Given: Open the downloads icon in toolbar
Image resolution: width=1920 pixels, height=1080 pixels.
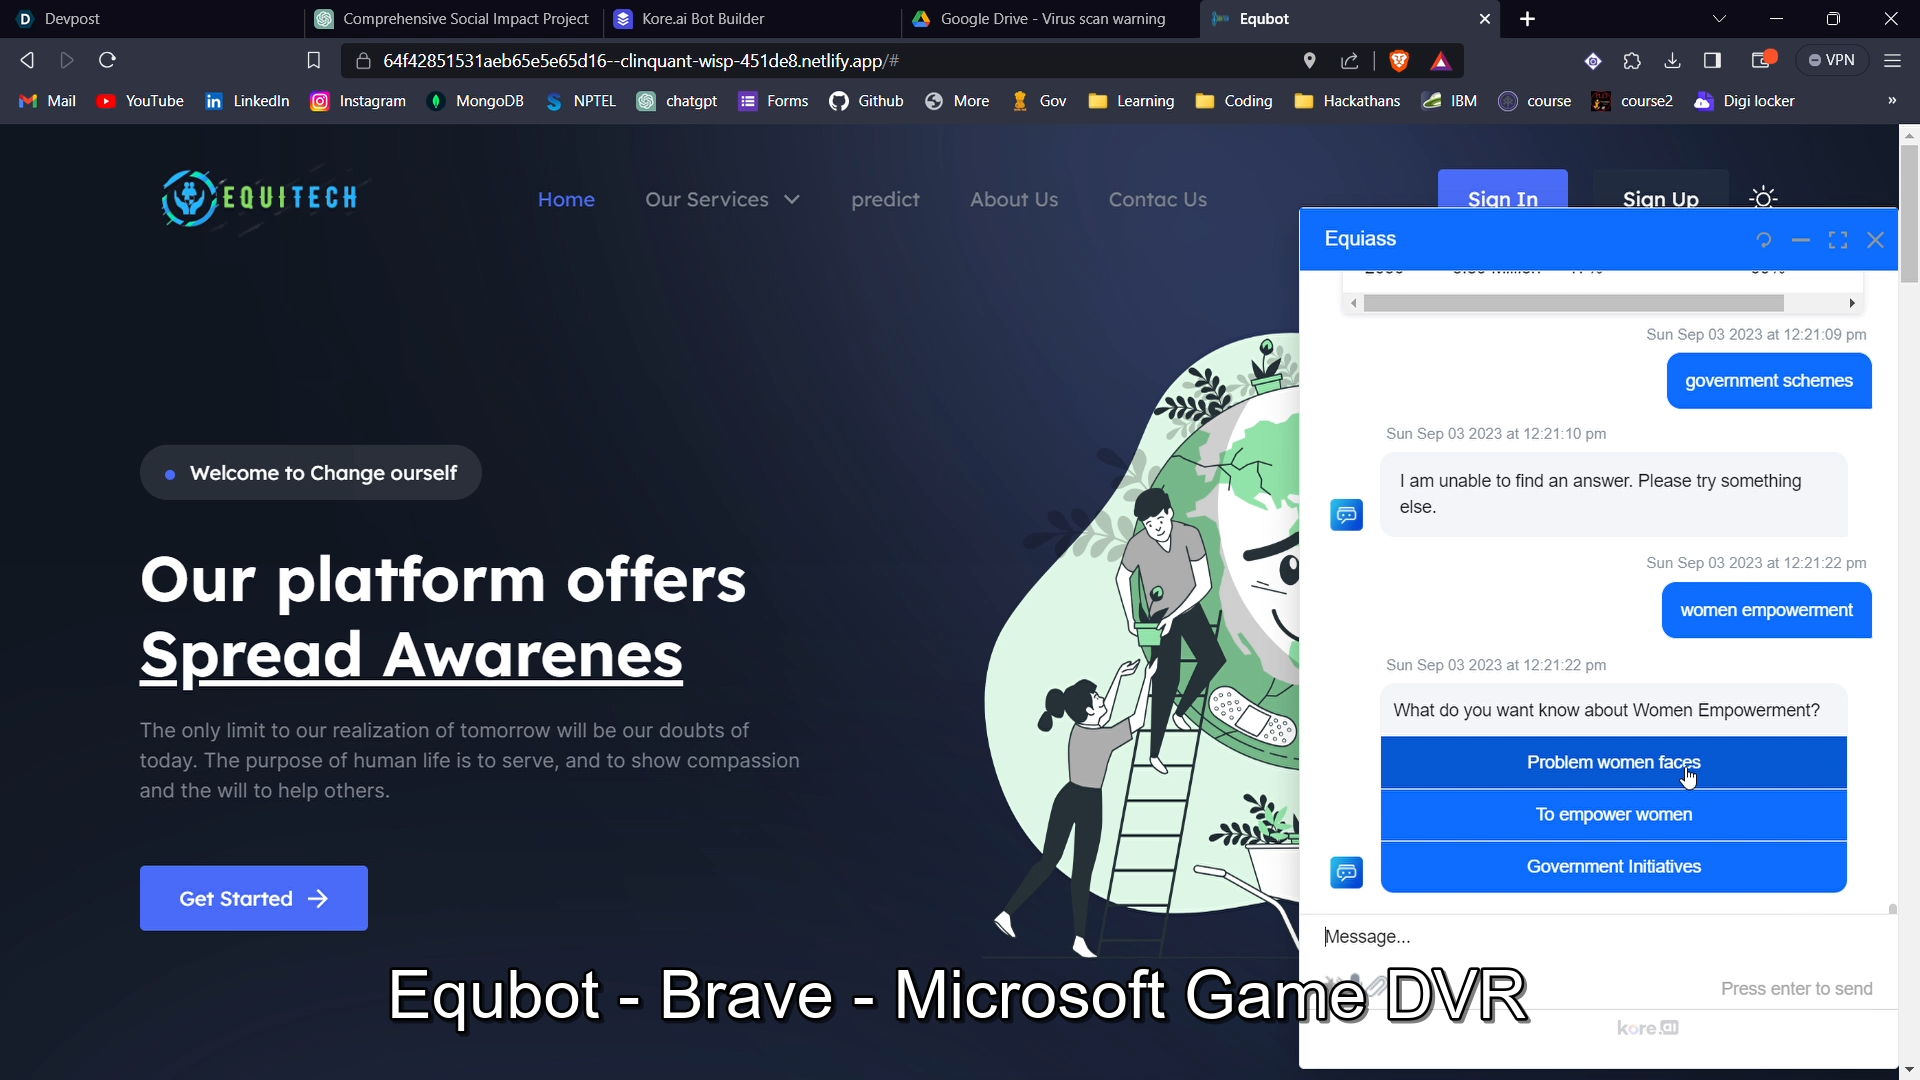Looking at the screenshot, I should click(1672, 61).
